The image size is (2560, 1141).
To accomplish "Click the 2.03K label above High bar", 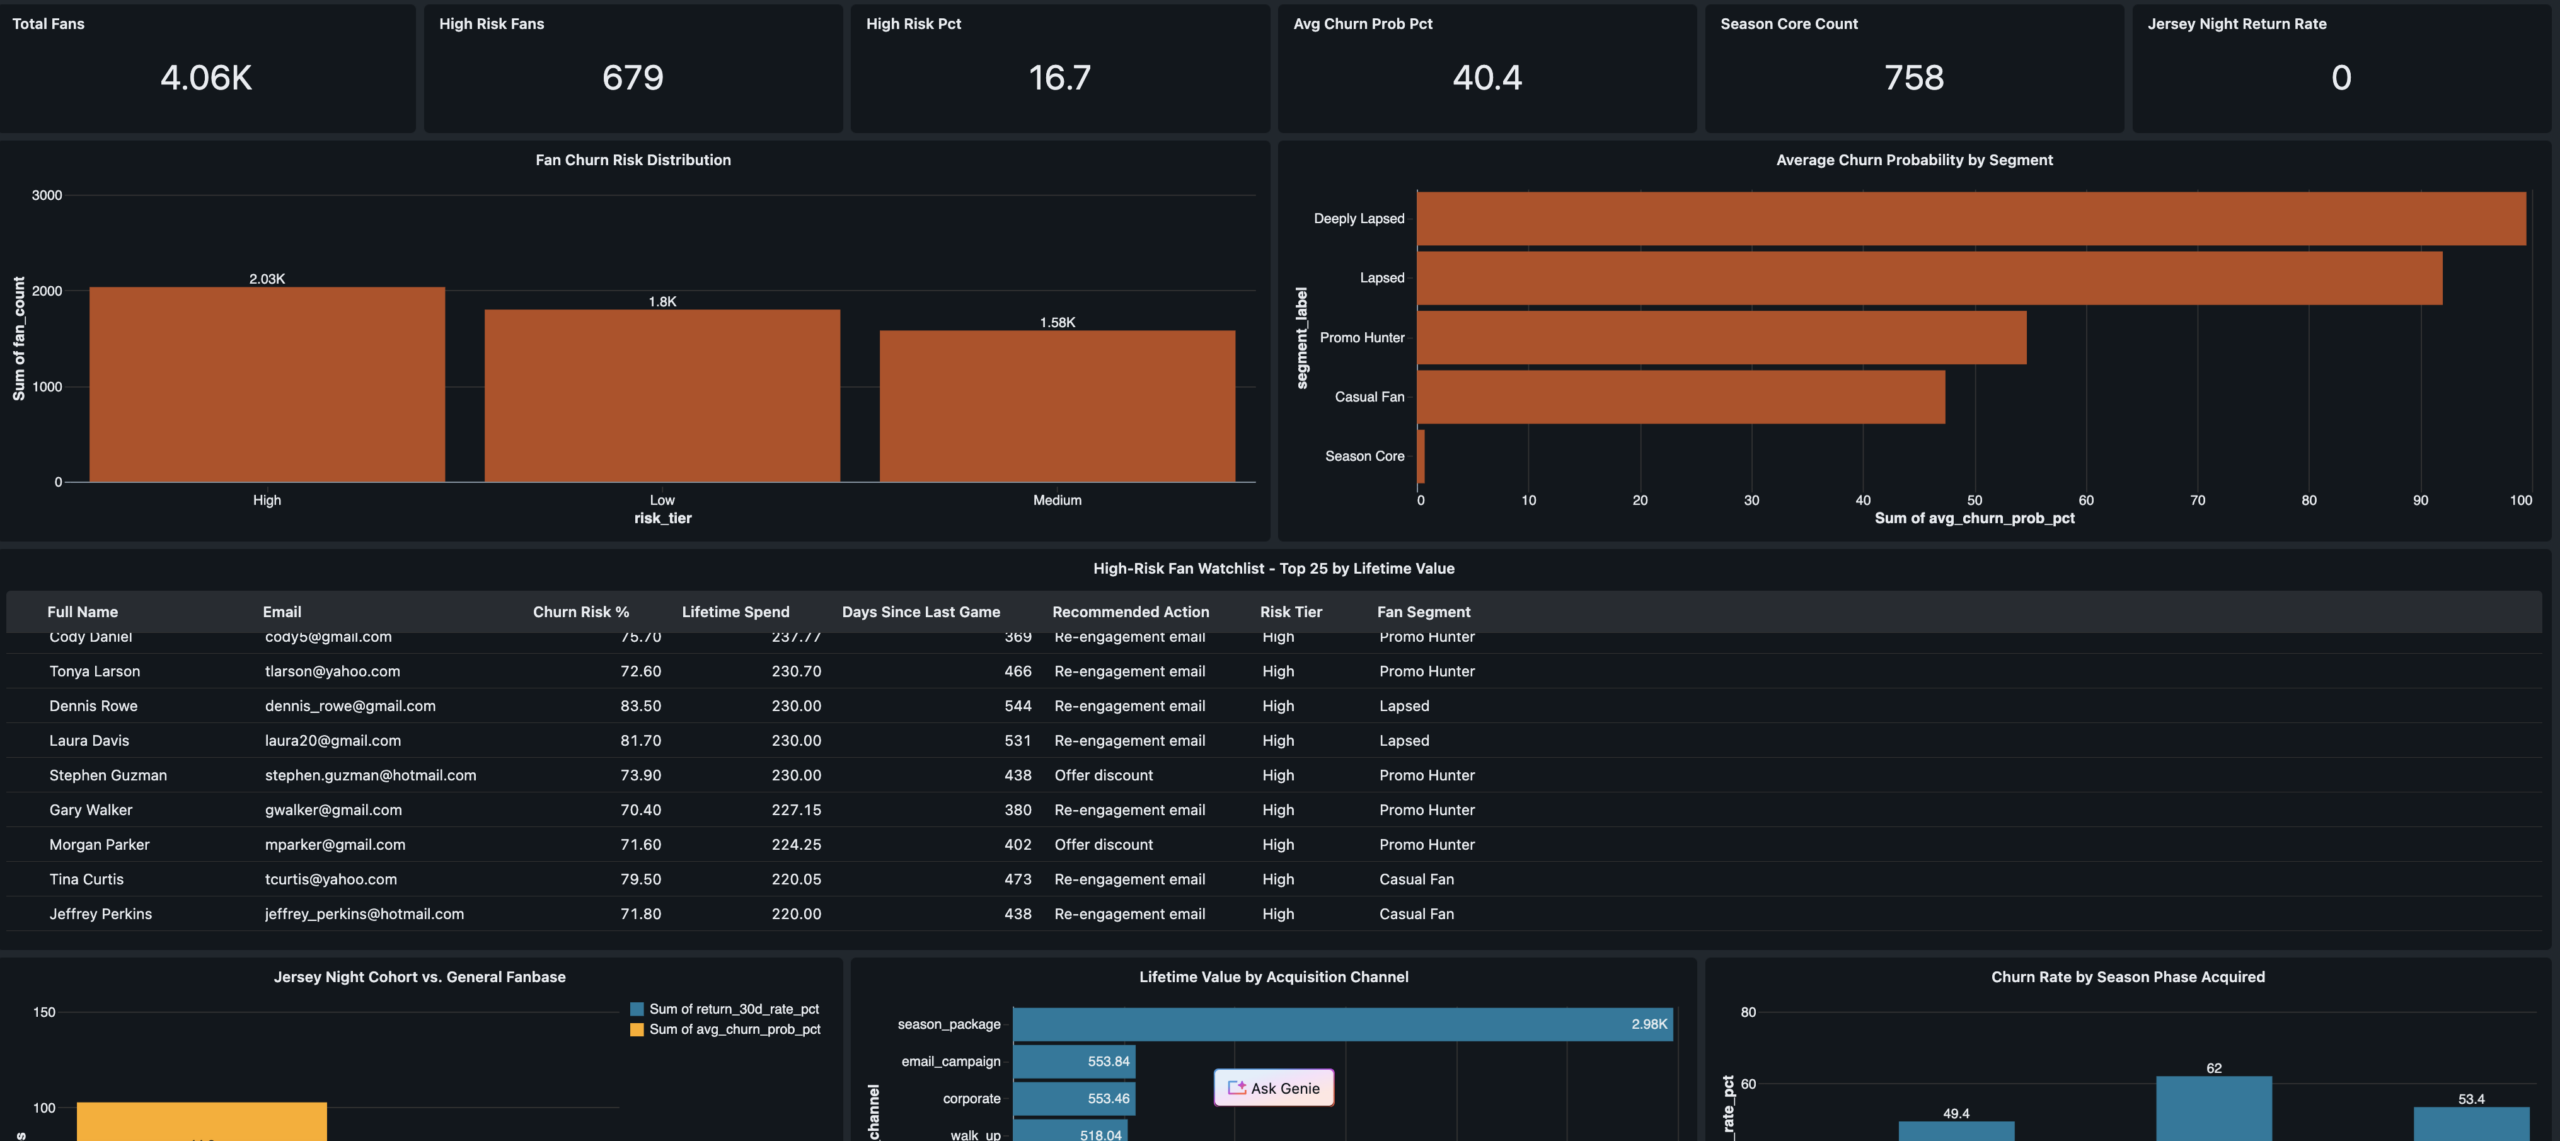I will pyautogui.click(x=267, y=279).
